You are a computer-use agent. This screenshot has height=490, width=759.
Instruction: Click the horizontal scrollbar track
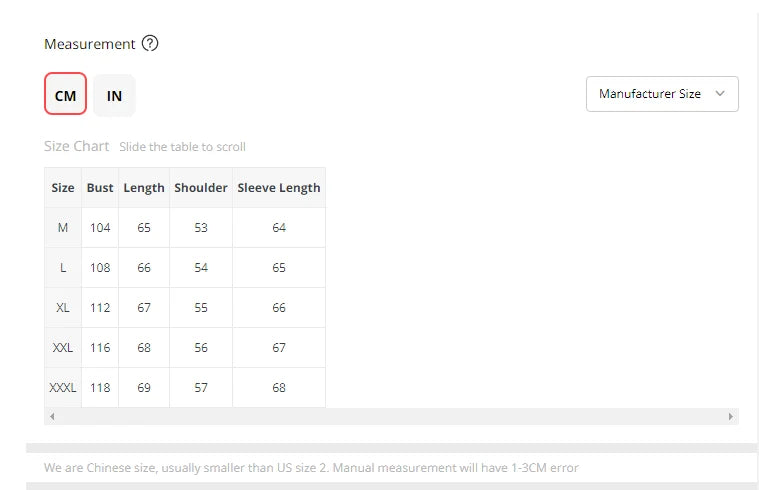pyautogui.click(x=391, y=416)
